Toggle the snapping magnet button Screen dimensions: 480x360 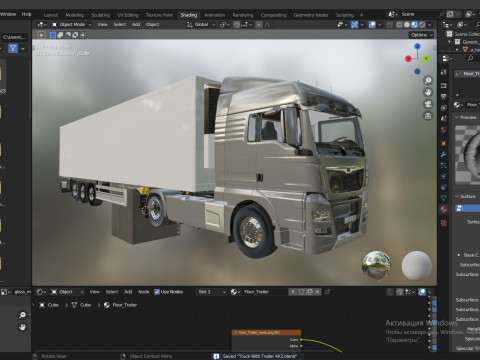(x=236, y=24)
